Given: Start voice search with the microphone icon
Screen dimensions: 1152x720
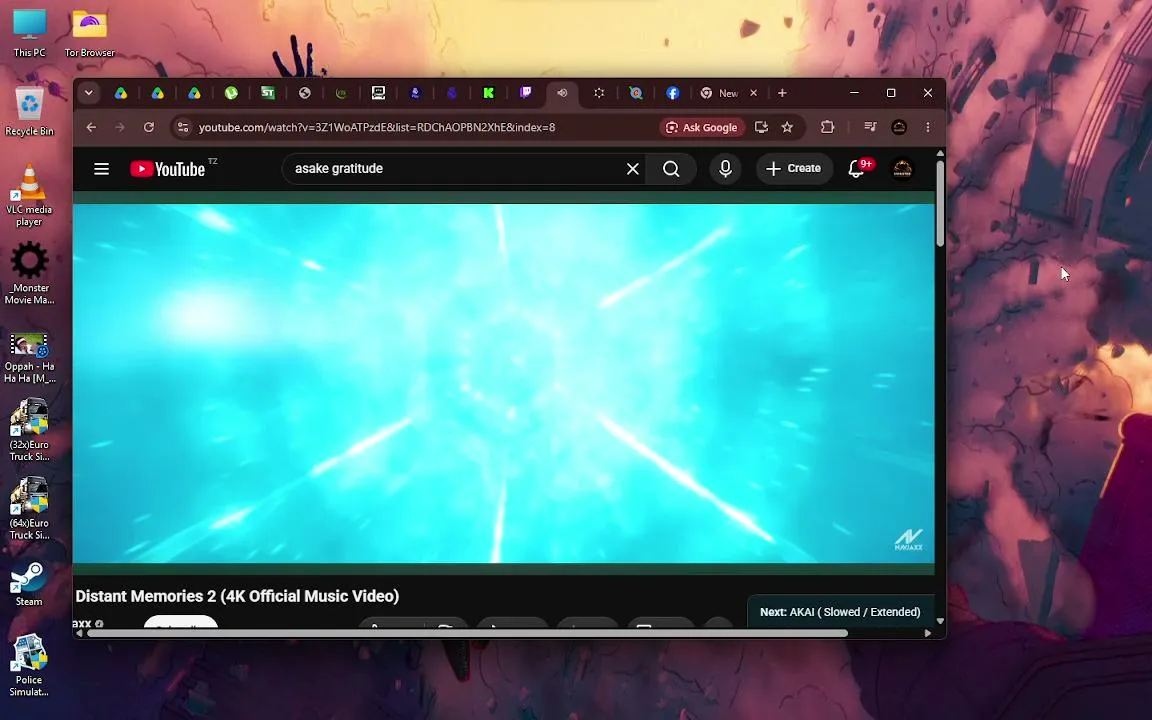Looking at the screenshot, I should tap(725, 169).
